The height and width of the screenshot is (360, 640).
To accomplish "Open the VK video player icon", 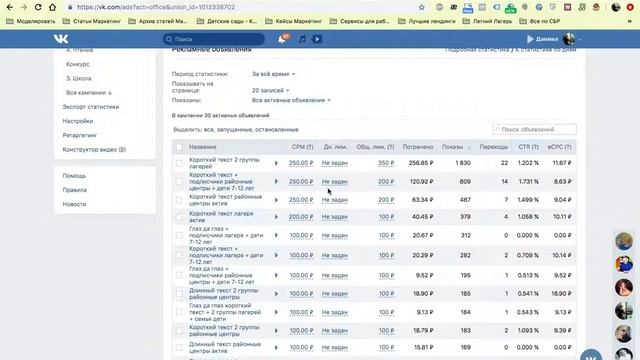I will [x=317, y=39].
